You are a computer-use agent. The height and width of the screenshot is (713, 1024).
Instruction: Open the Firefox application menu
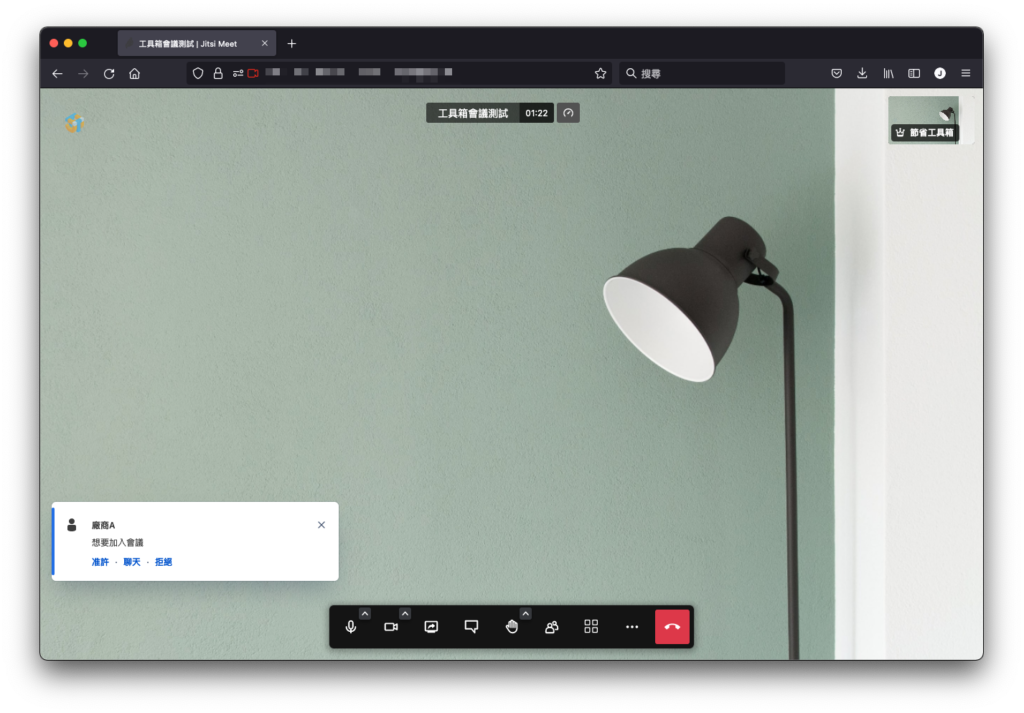(966, 74)
